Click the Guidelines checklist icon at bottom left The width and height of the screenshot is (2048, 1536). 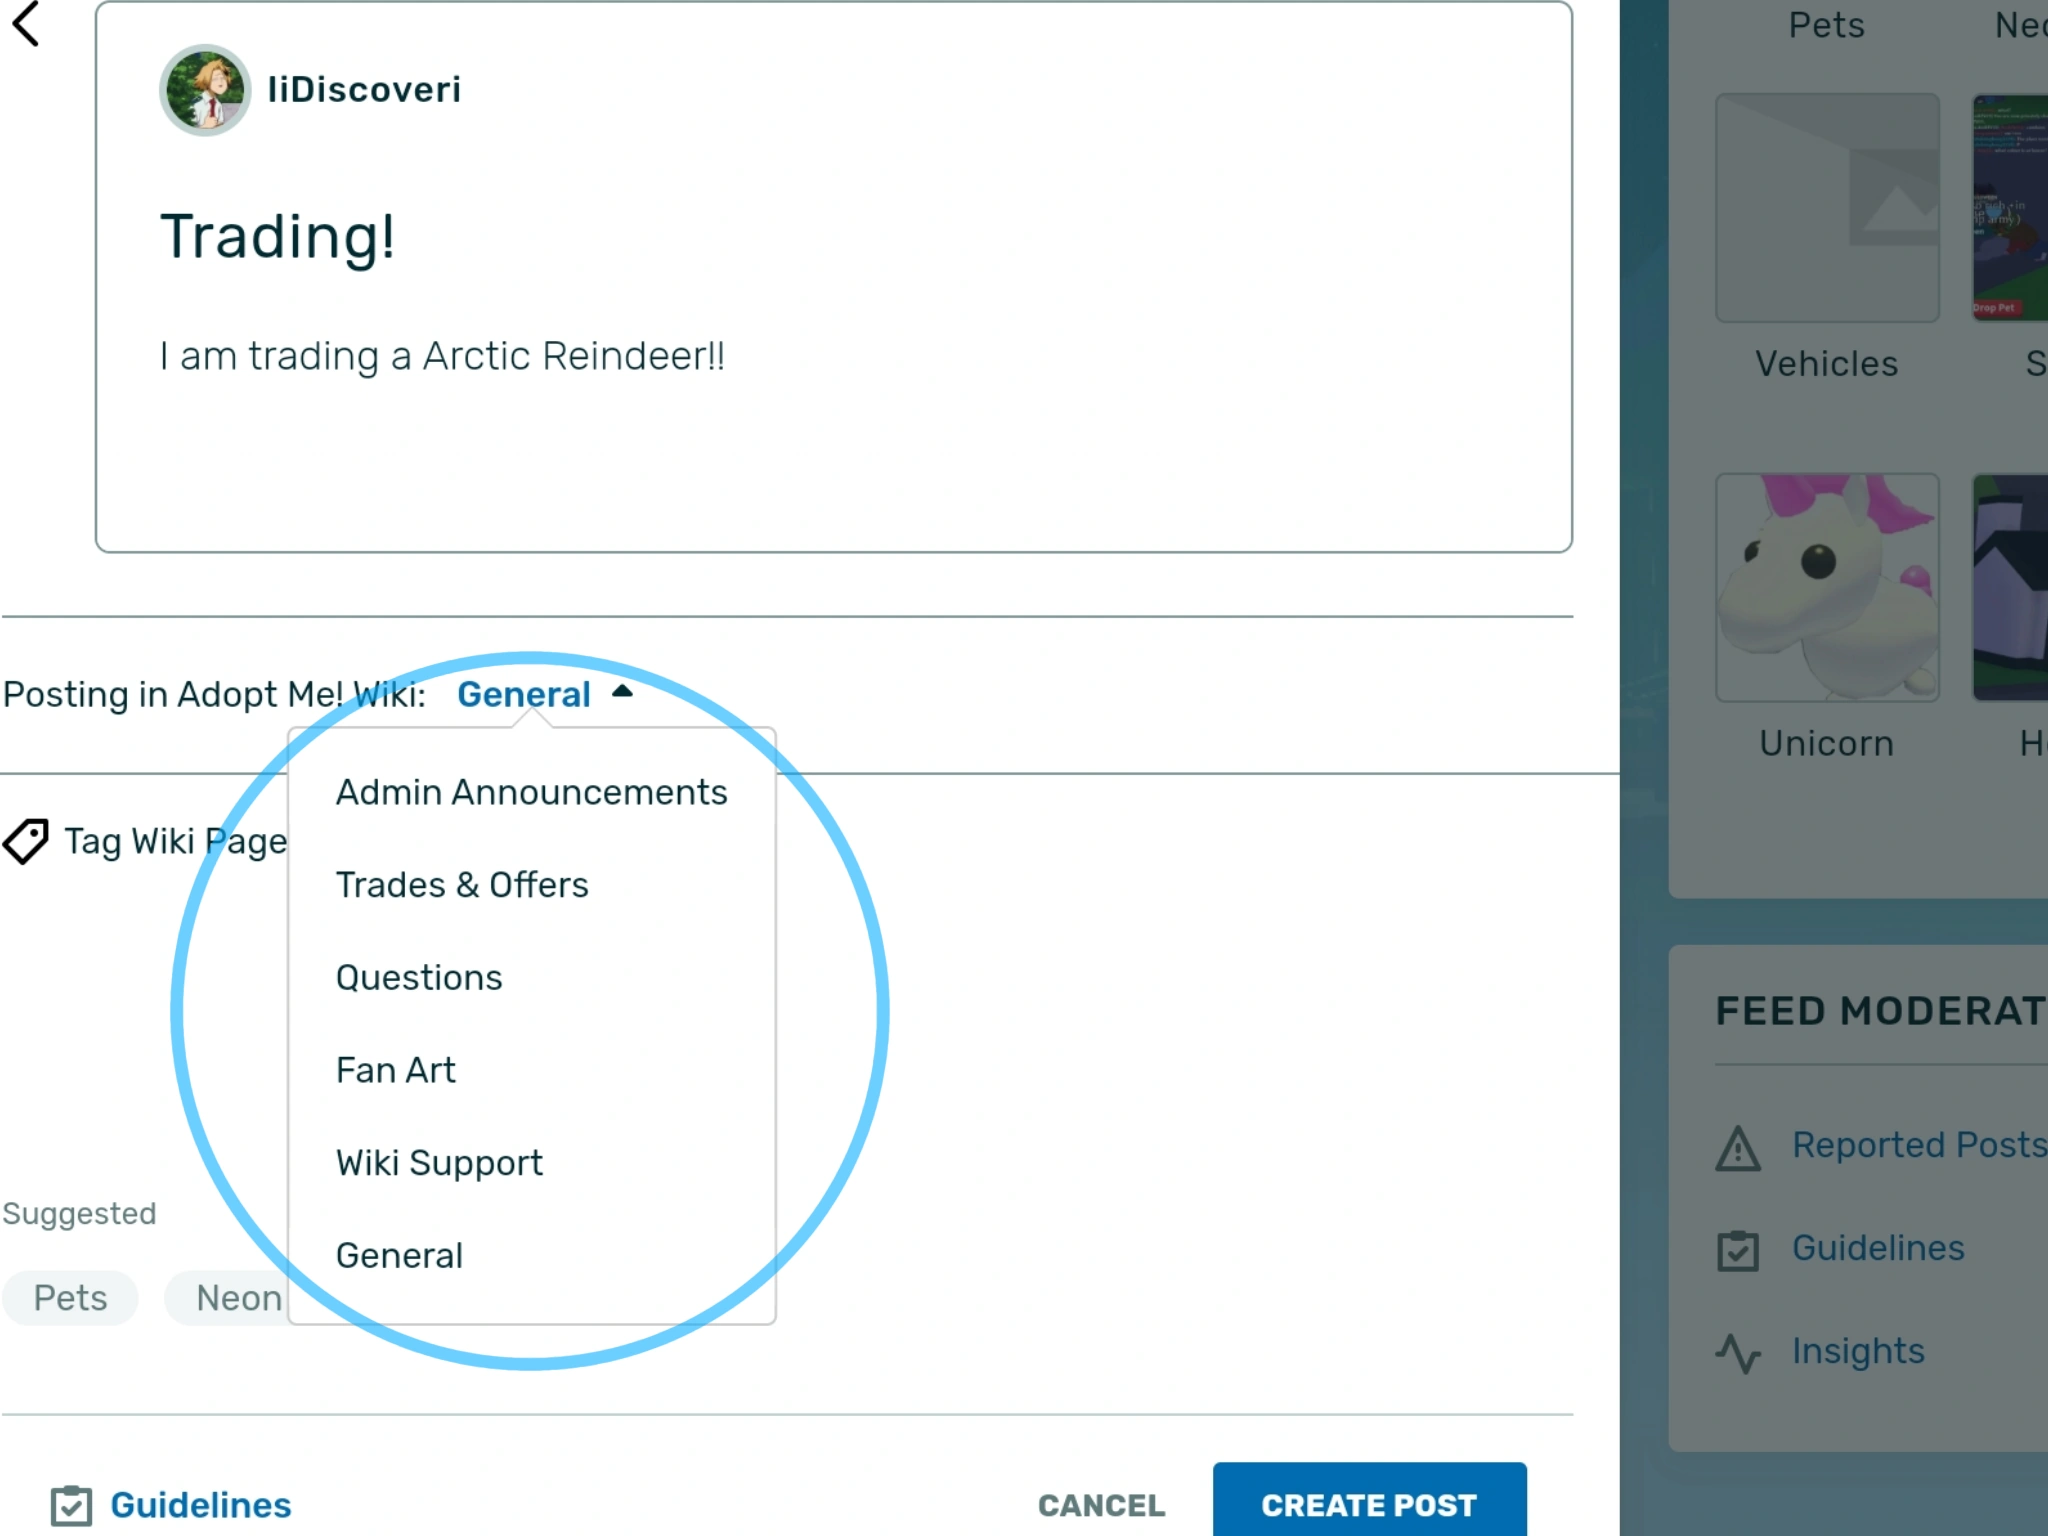(71, 1505)
